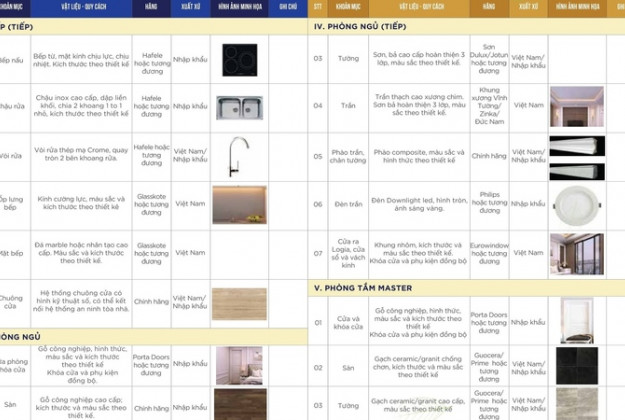Click the gold 'VẬT LIỆU - QUY CÁCH' header

pyautogui.click(x=419, y=8)
